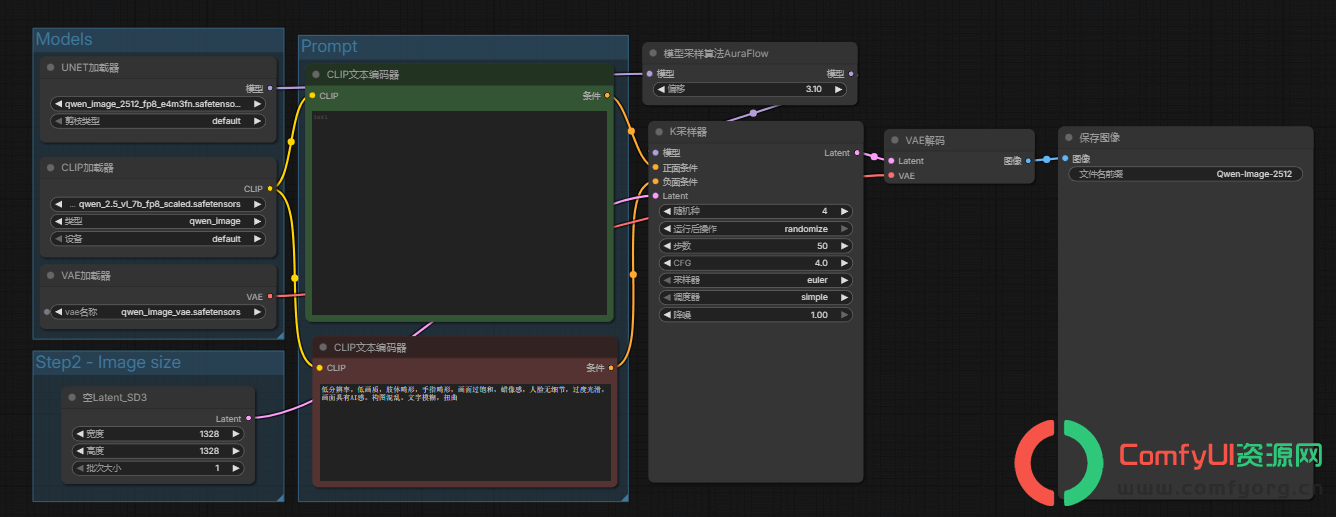This screenshot has height=517, width=1336.
Task: Click the 图像 input port on 保存图像
Action: 1065,158
